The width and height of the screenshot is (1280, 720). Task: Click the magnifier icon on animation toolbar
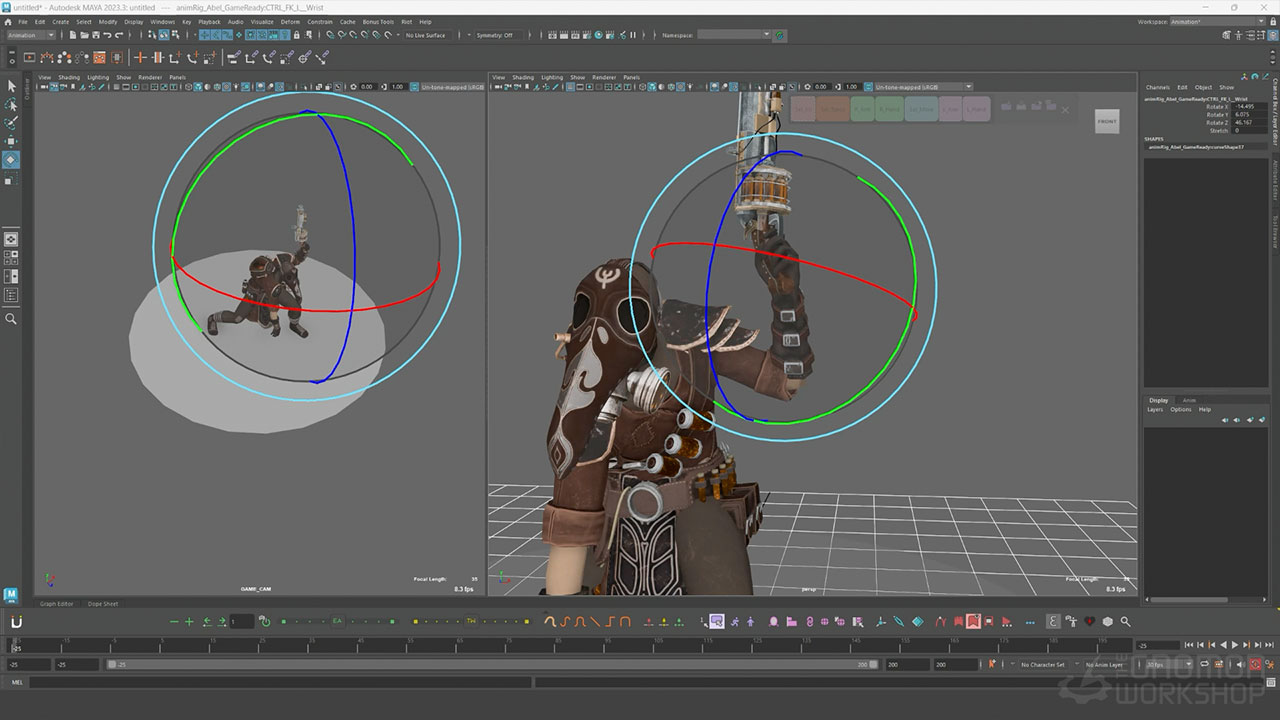1125,622
